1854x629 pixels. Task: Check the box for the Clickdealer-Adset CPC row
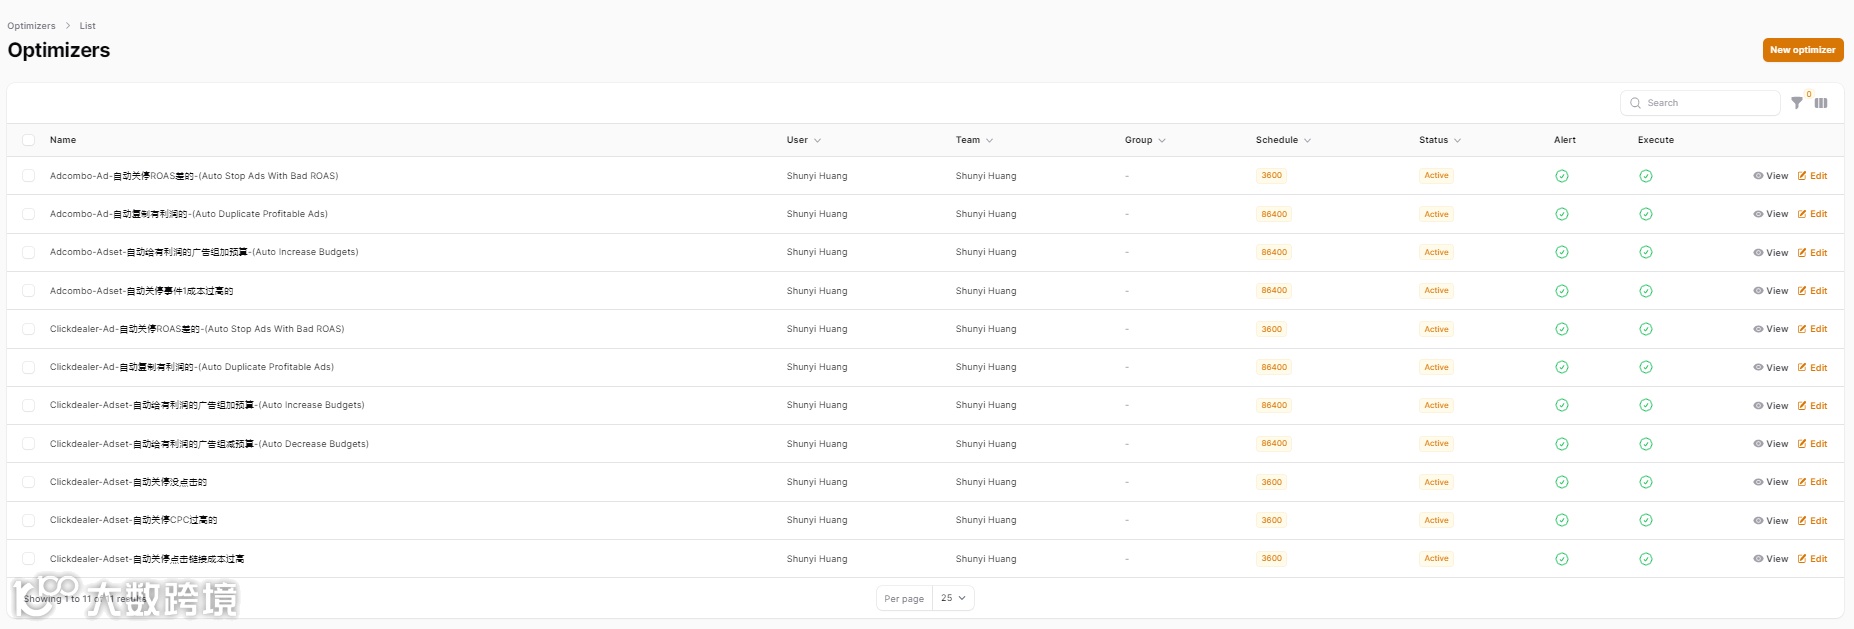coord(28,520)
